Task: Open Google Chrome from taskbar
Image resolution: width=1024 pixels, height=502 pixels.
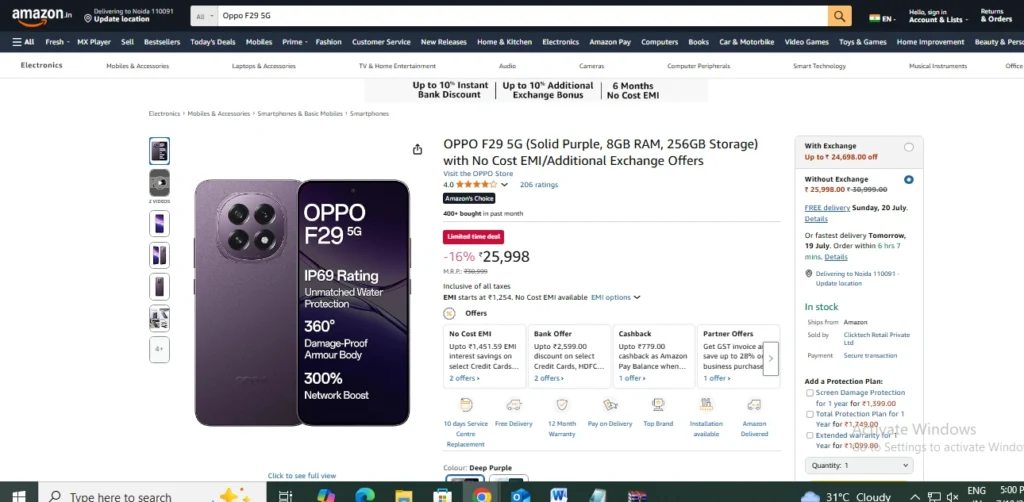Action: click(481, 496)
